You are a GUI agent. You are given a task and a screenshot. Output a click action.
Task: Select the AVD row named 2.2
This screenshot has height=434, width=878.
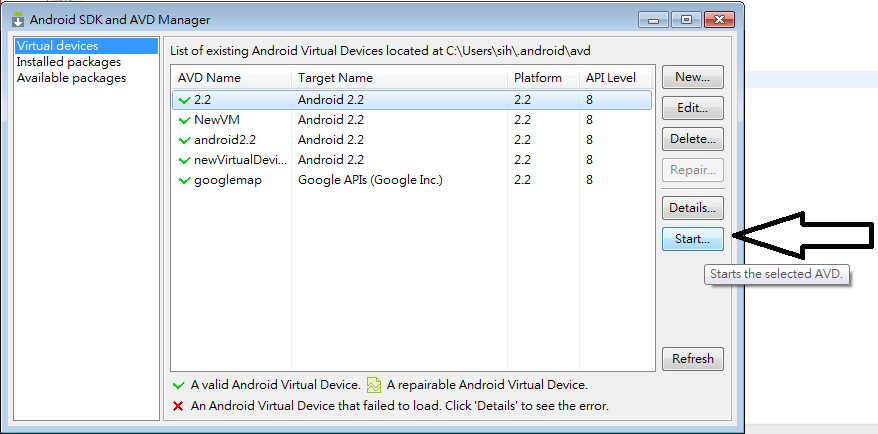click(x=412, y=100)
